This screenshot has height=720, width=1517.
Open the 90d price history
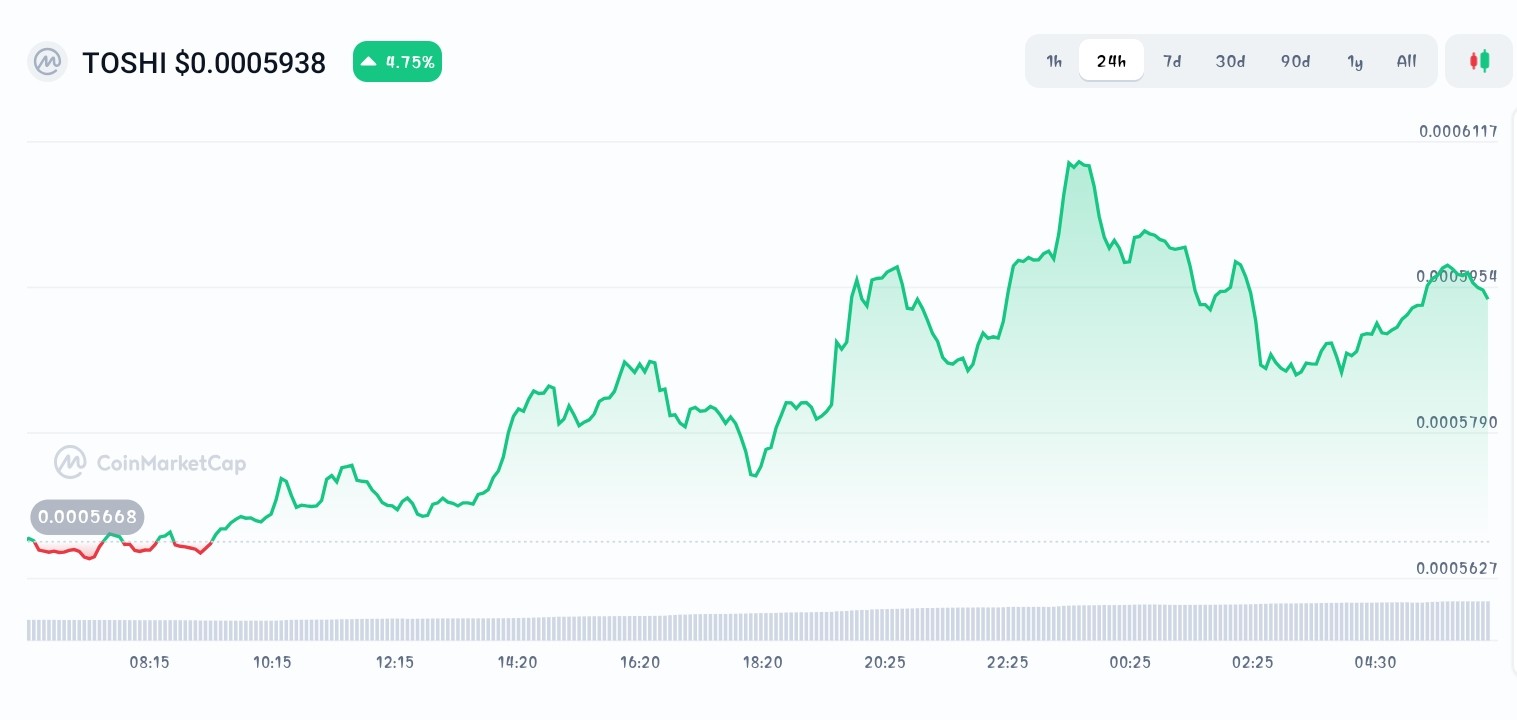point(1295,61)
